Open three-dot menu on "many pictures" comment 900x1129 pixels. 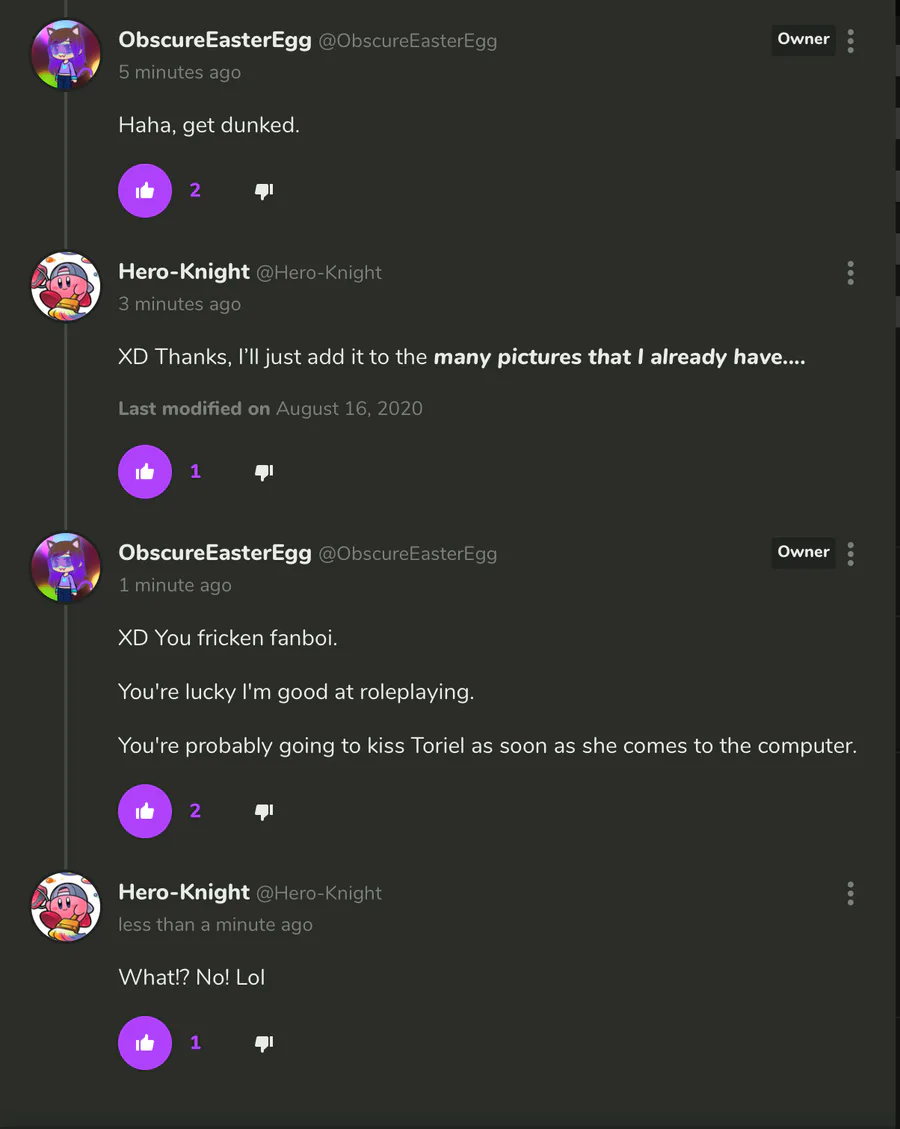pos(850,273)
